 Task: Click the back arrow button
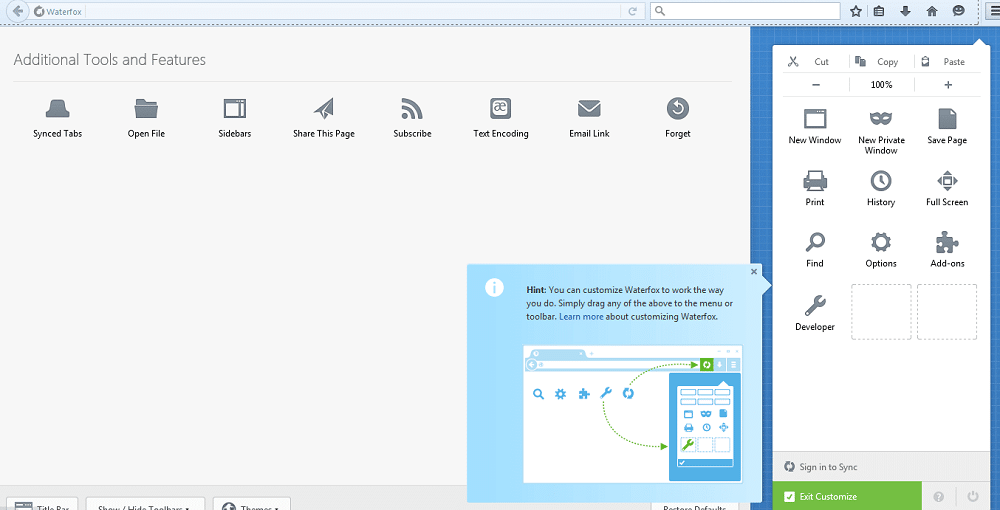point(17,11)
